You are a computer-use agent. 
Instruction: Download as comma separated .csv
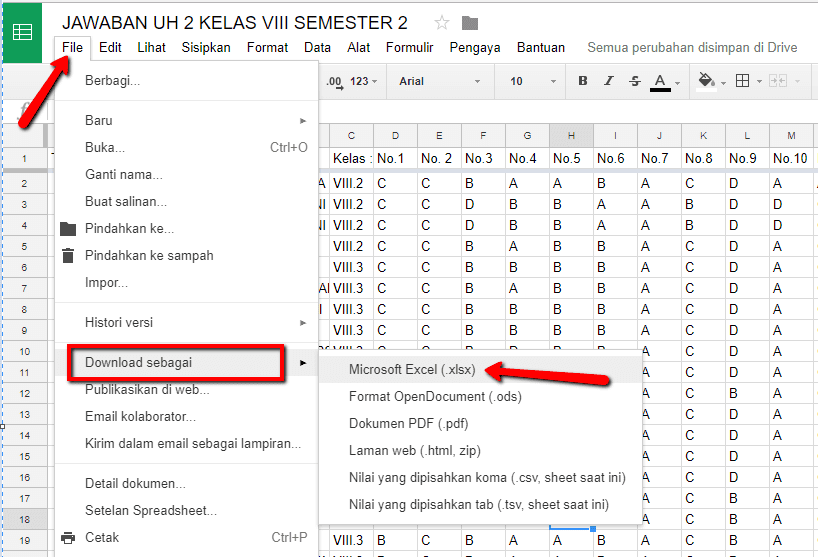click(x=480, y=478)
